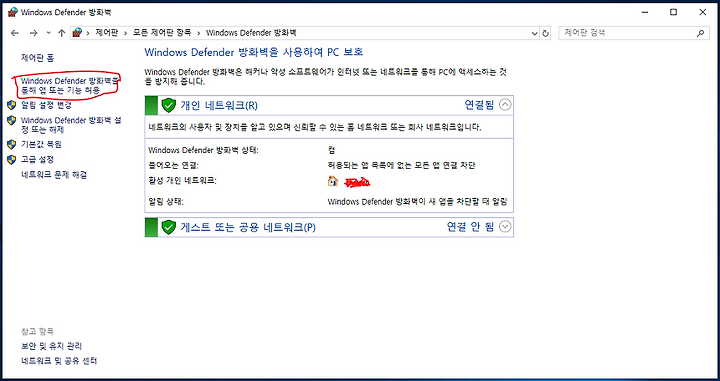The width and height of the screenshot is (720, 381).
Task: Click the house icon of active network
Action: [x=333, y=181]
